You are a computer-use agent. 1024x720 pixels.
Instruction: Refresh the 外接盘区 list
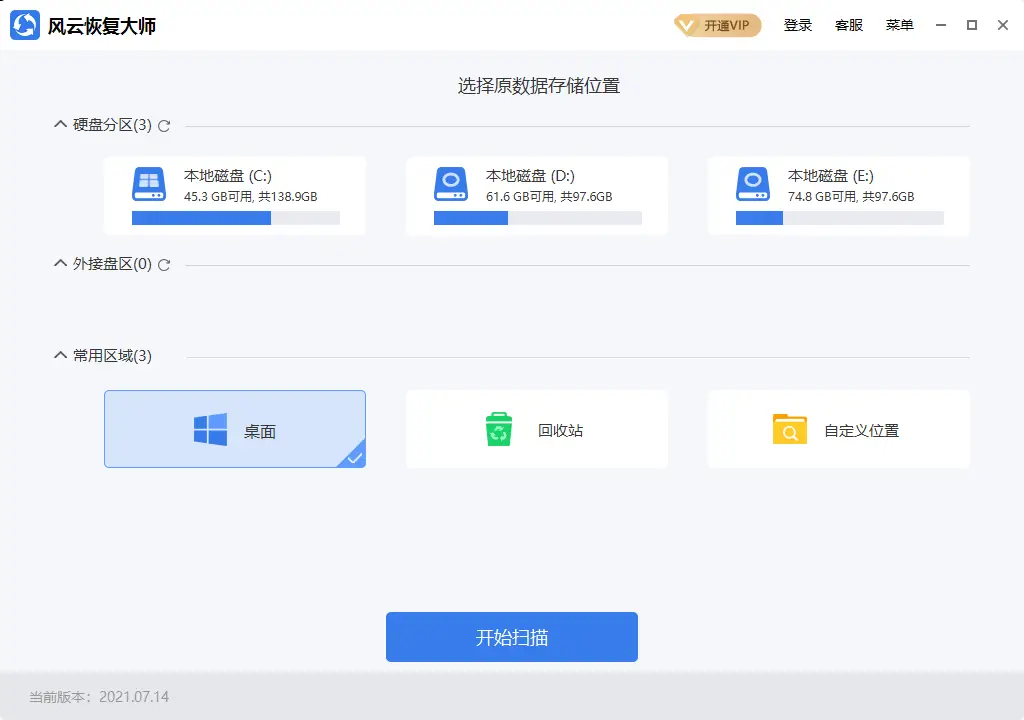(164, 265)
